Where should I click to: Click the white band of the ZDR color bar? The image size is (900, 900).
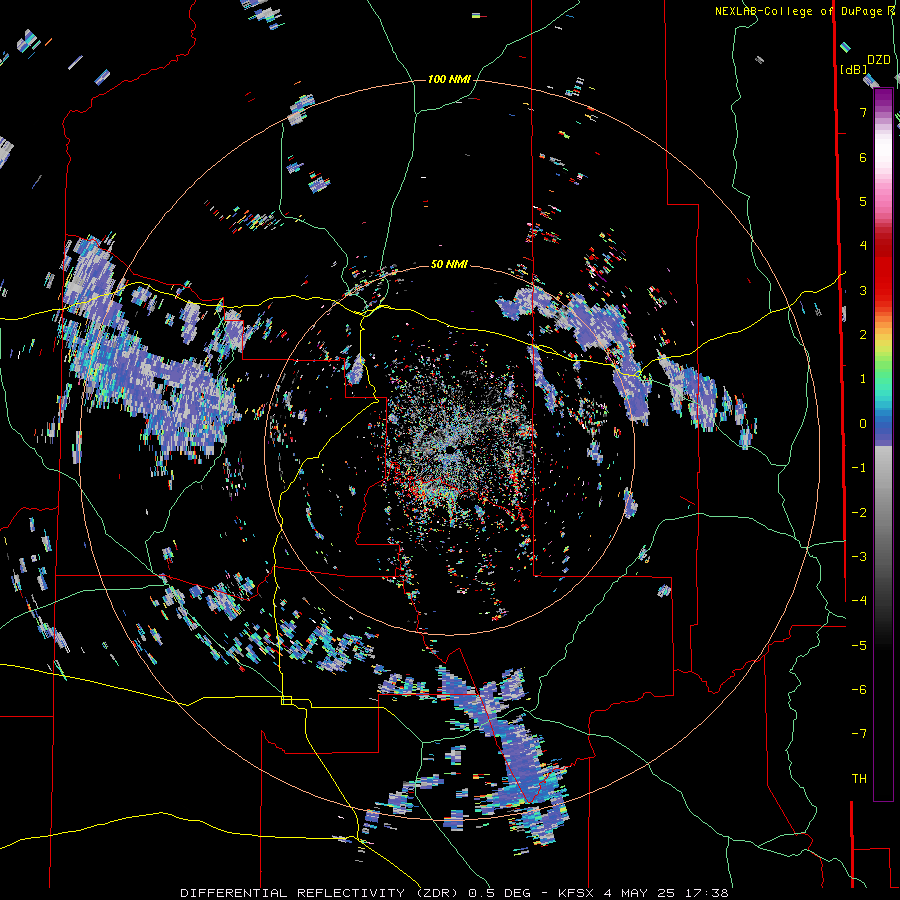tap(883, 149)
